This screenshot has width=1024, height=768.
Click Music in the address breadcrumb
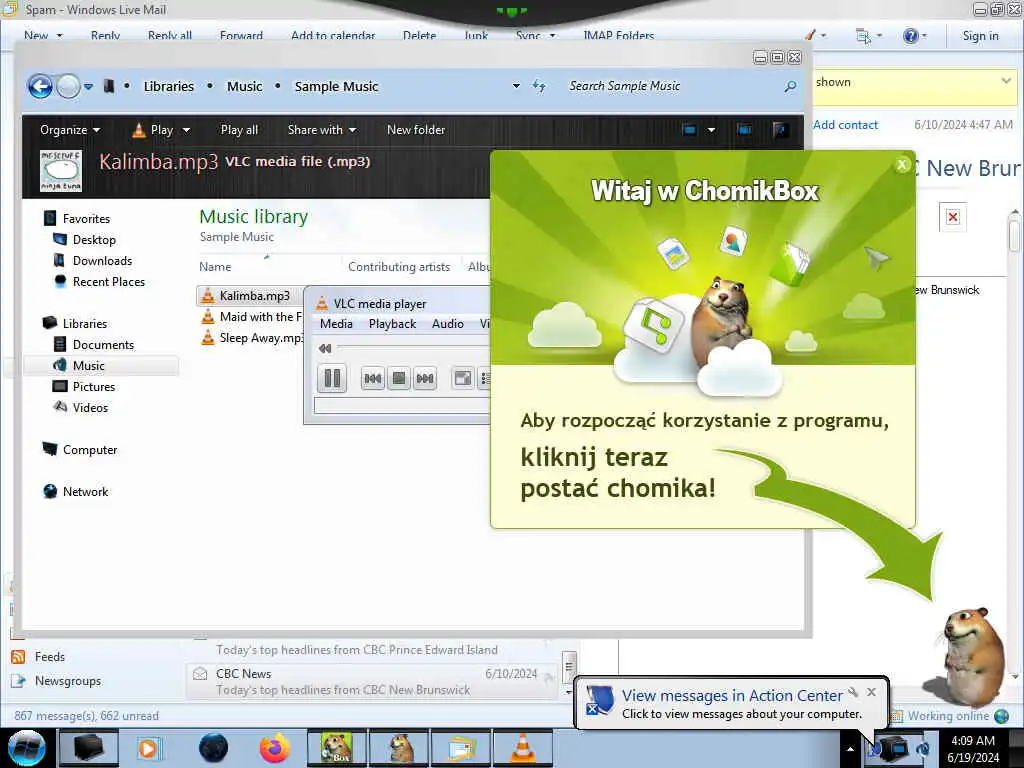click(x=244, y=86)
